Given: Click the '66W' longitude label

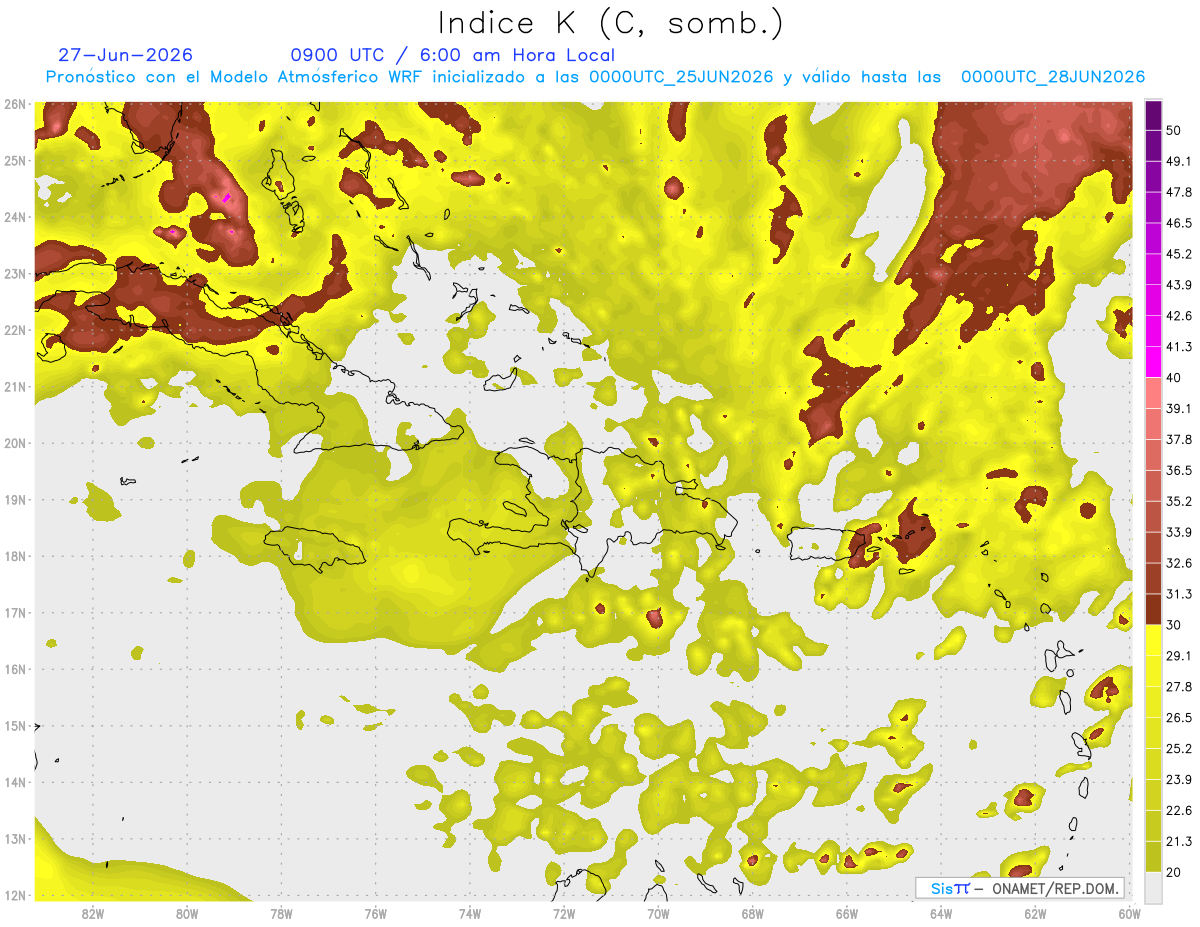Looking at the screenshot, I should 847,914.
